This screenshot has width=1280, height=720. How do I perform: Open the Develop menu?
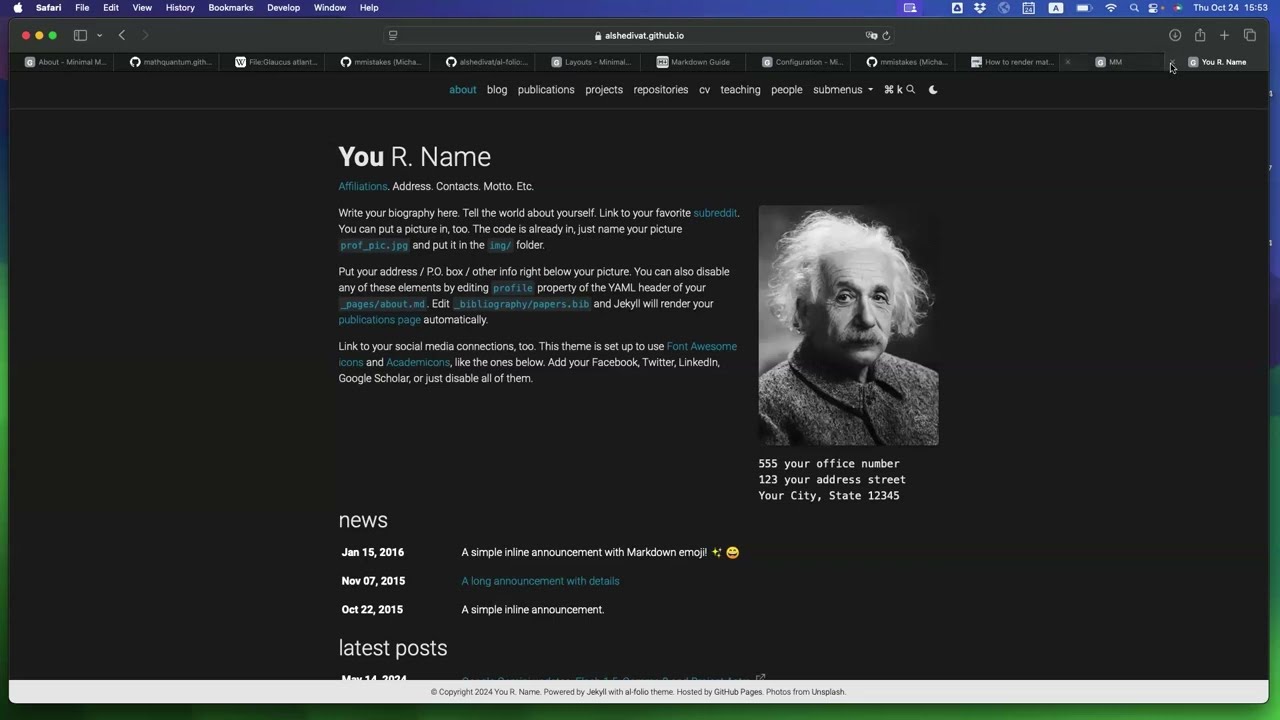coord(283,7)
